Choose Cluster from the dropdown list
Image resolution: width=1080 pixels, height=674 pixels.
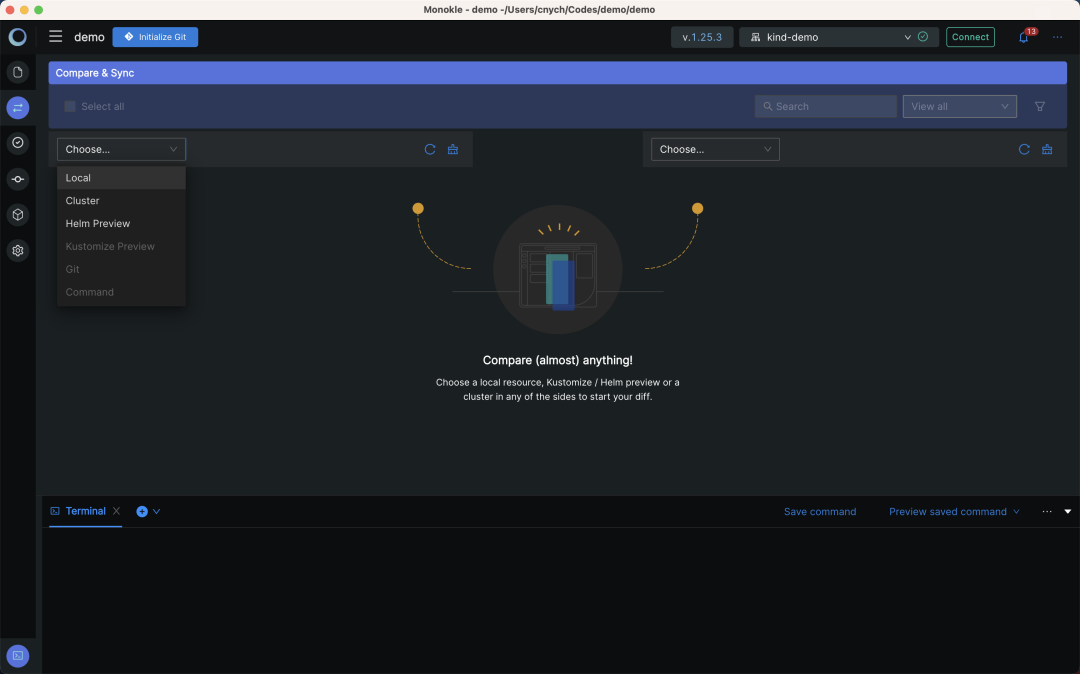[x=121, y=200]
